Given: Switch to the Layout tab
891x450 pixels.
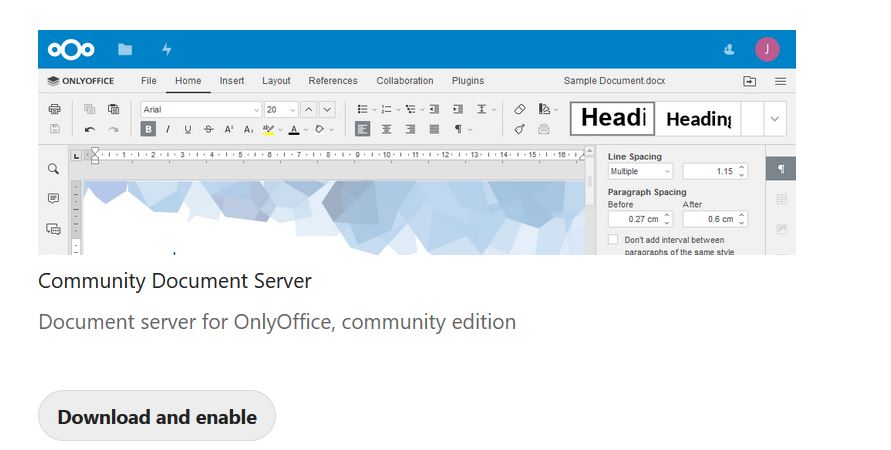Looking at the screenshot, I should (276, 81).
